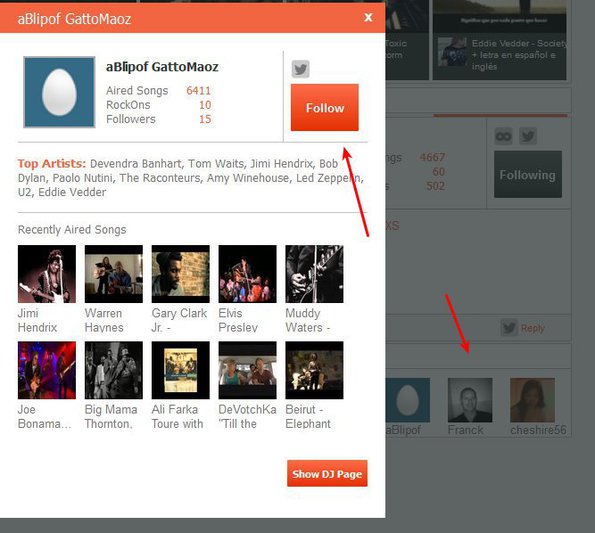Click the DeVotchKa "Till the song title
This screenshot has width=595, height=533.
tap(247, 417)
